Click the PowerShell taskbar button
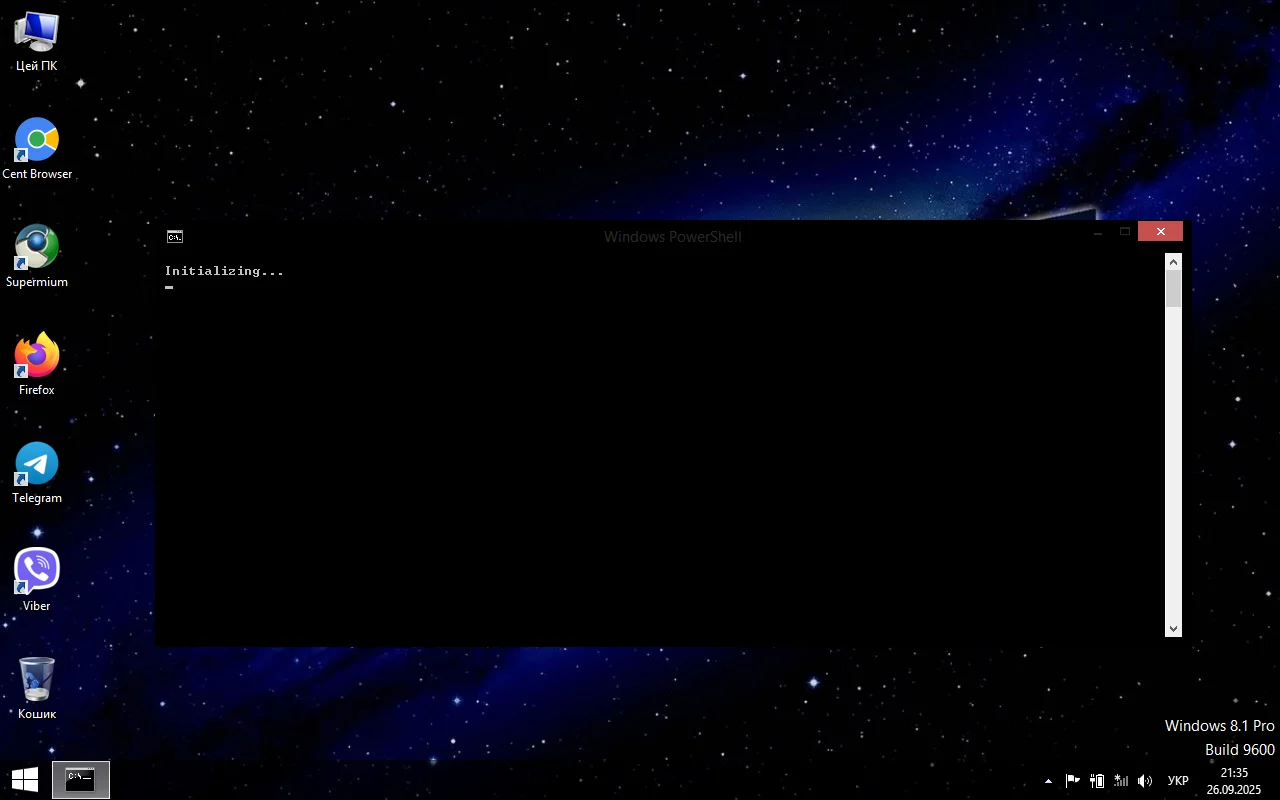The width and height of the screenshot is (1280, 800). pyautogui.click(x=80, y=780)
